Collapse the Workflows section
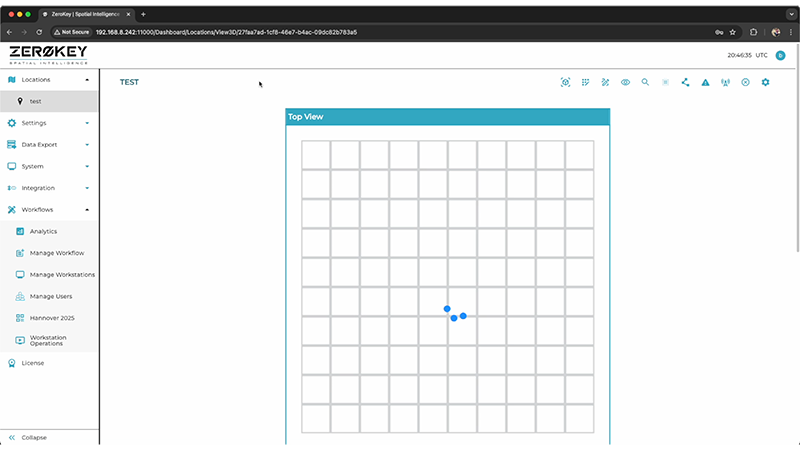This screenshot has width=800, height=450. (x=48, y=210)
